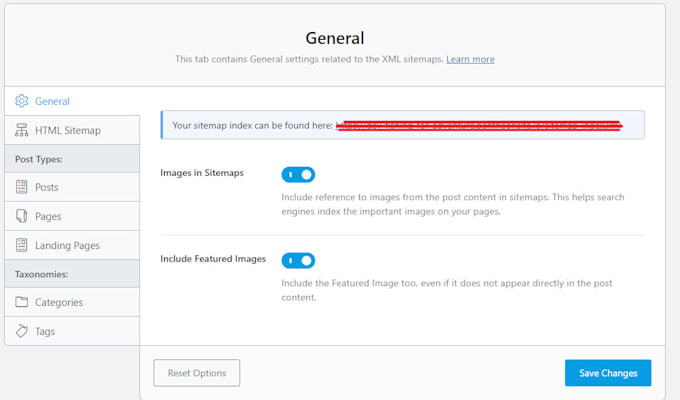Screen dimensions: 680x400
Task: Click the Include Featured Images label
Action: [213, 259]
